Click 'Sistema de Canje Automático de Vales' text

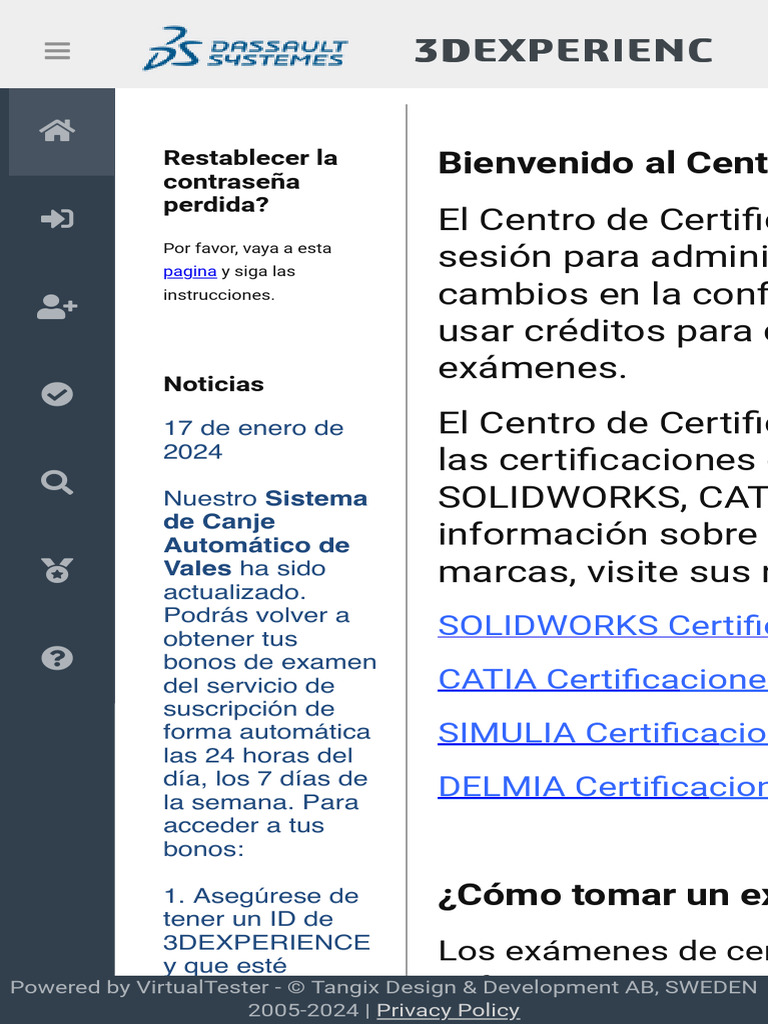tap(265, 533)
